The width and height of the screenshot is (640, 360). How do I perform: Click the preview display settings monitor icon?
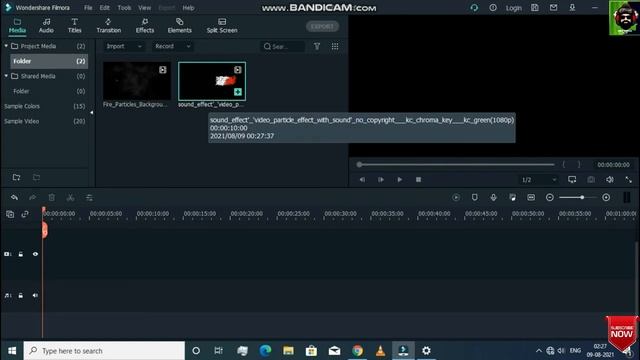tap(572, 180)
